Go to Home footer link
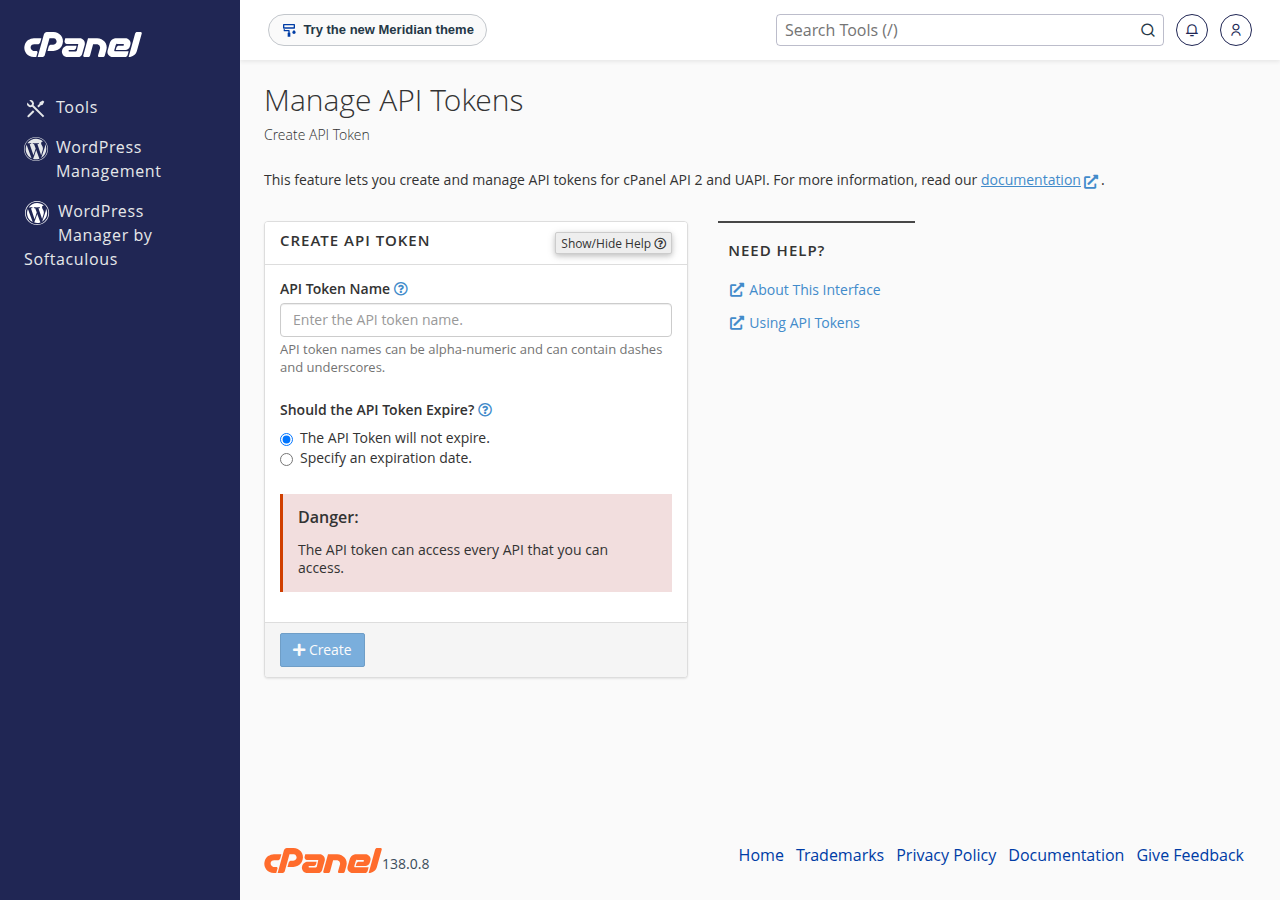The image size is (1280, 900). 761,855
